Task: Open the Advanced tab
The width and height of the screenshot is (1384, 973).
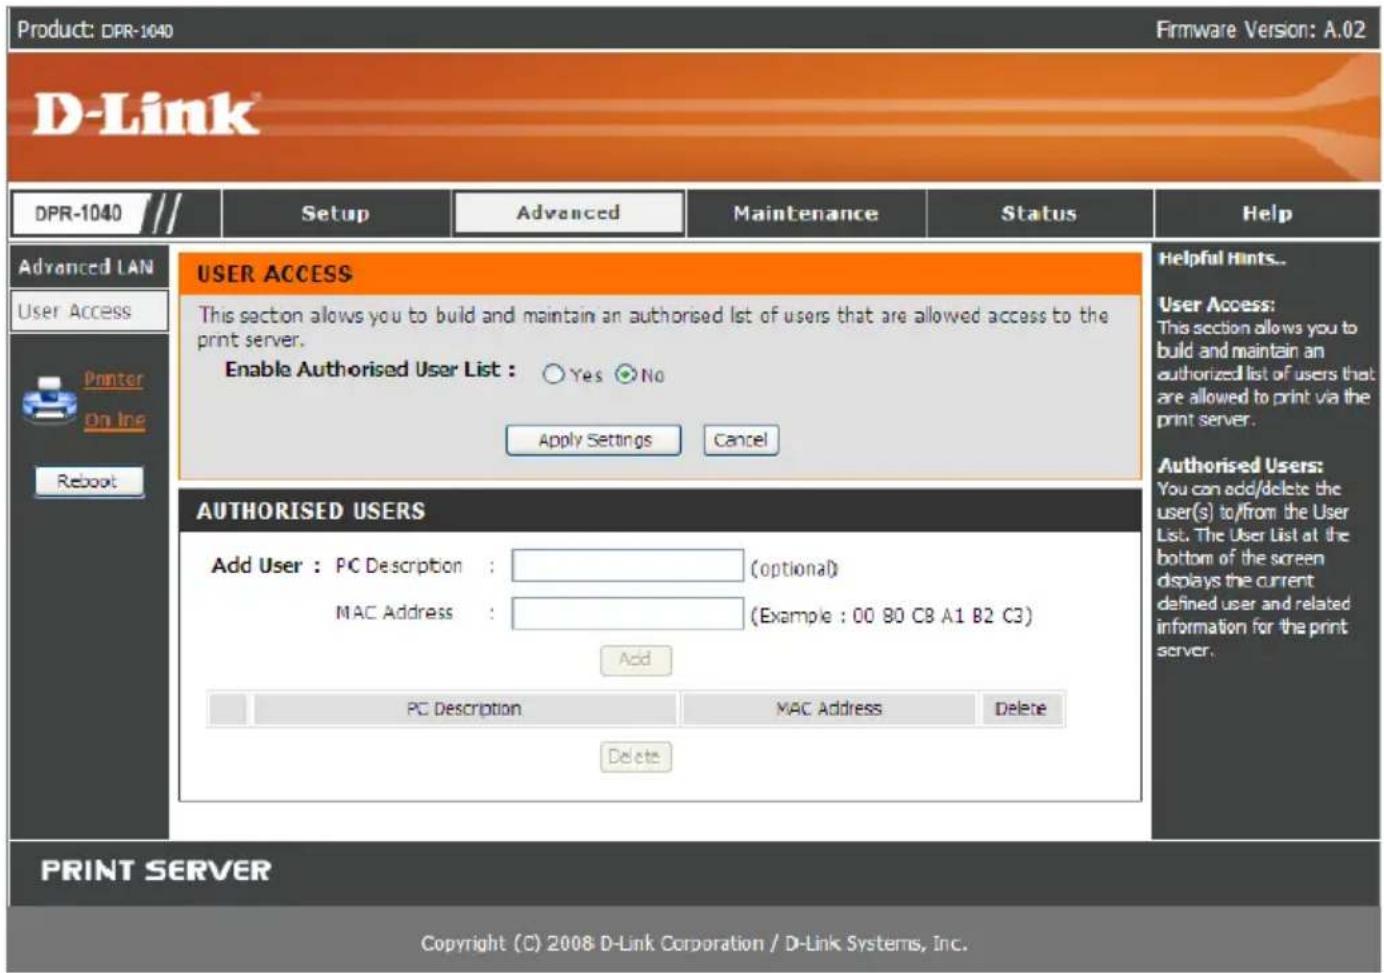Action: click(x=569, y=213)
